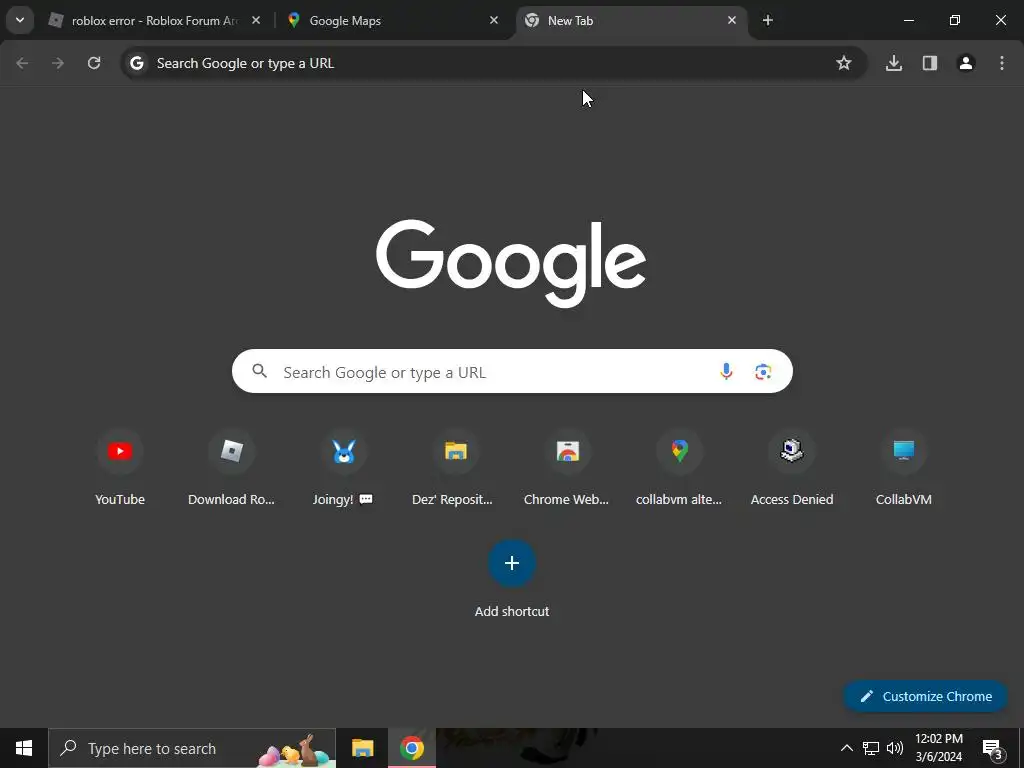This screenshot has width=1024, height=768.
Task: Open the YouTube shortcut icon
Action: 120,451
